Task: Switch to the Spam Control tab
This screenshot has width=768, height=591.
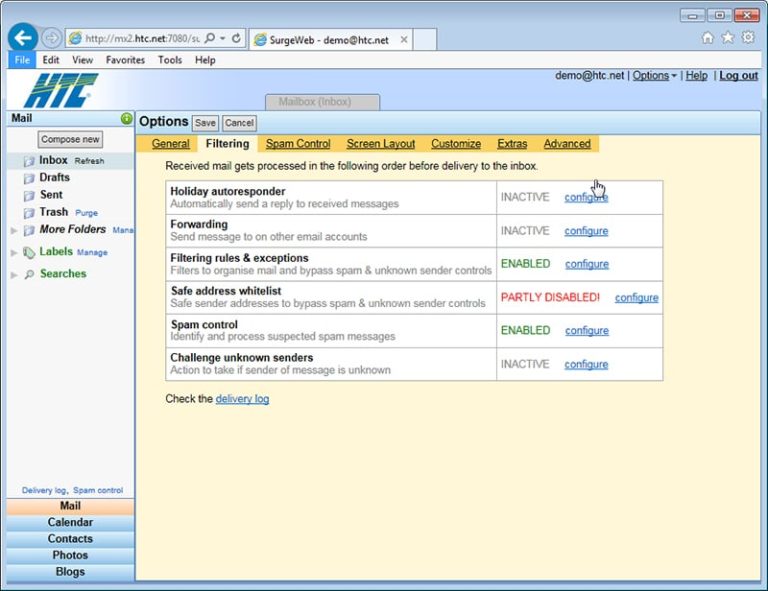Action: point(298,143)
